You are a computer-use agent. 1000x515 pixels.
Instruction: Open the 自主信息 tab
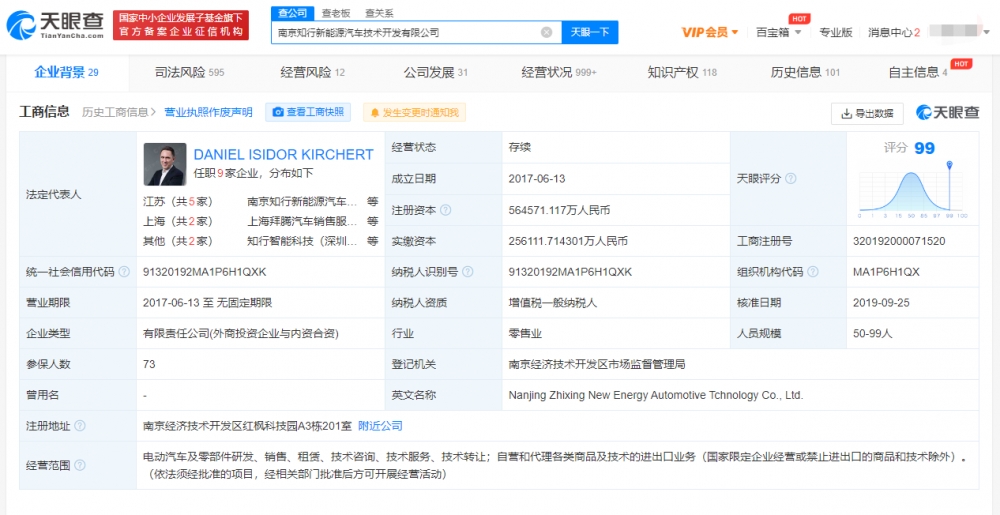pos(919,73)
